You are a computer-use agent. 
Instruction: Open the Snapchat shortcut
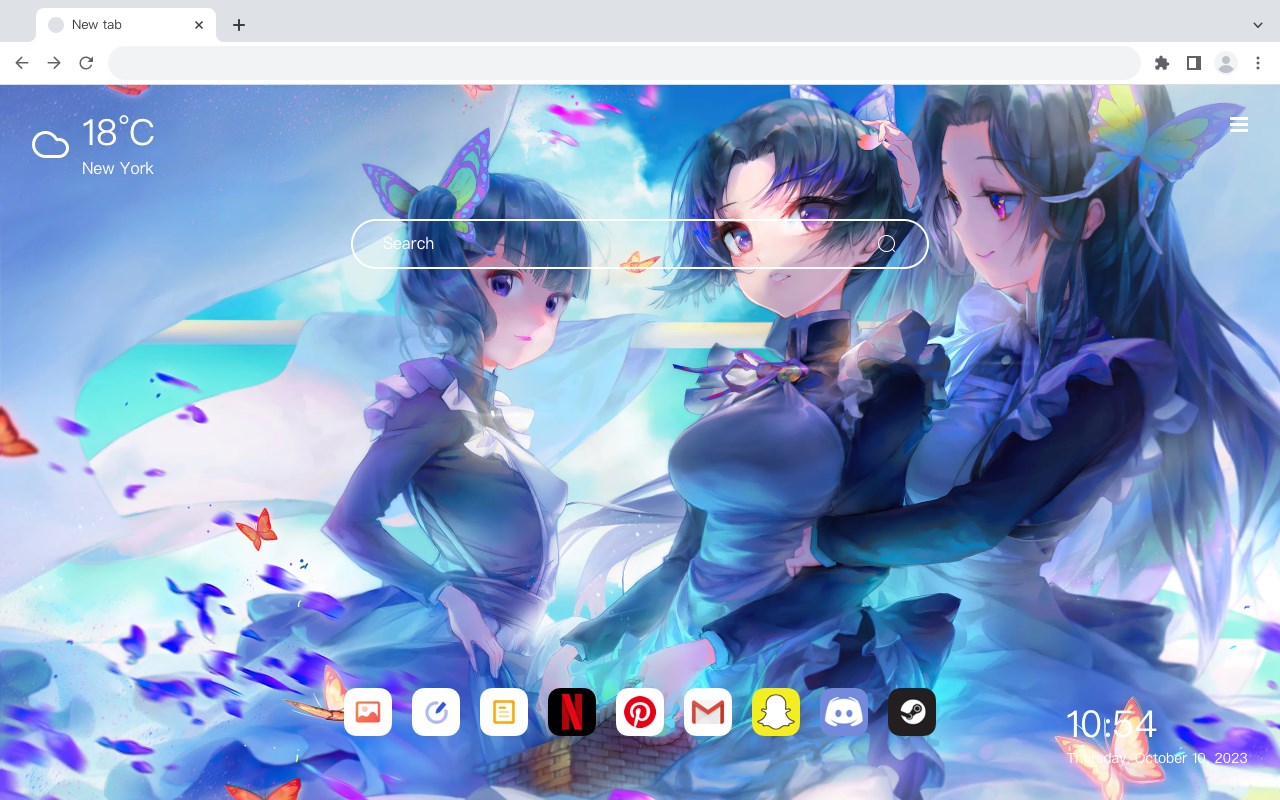tap(776, 712)
